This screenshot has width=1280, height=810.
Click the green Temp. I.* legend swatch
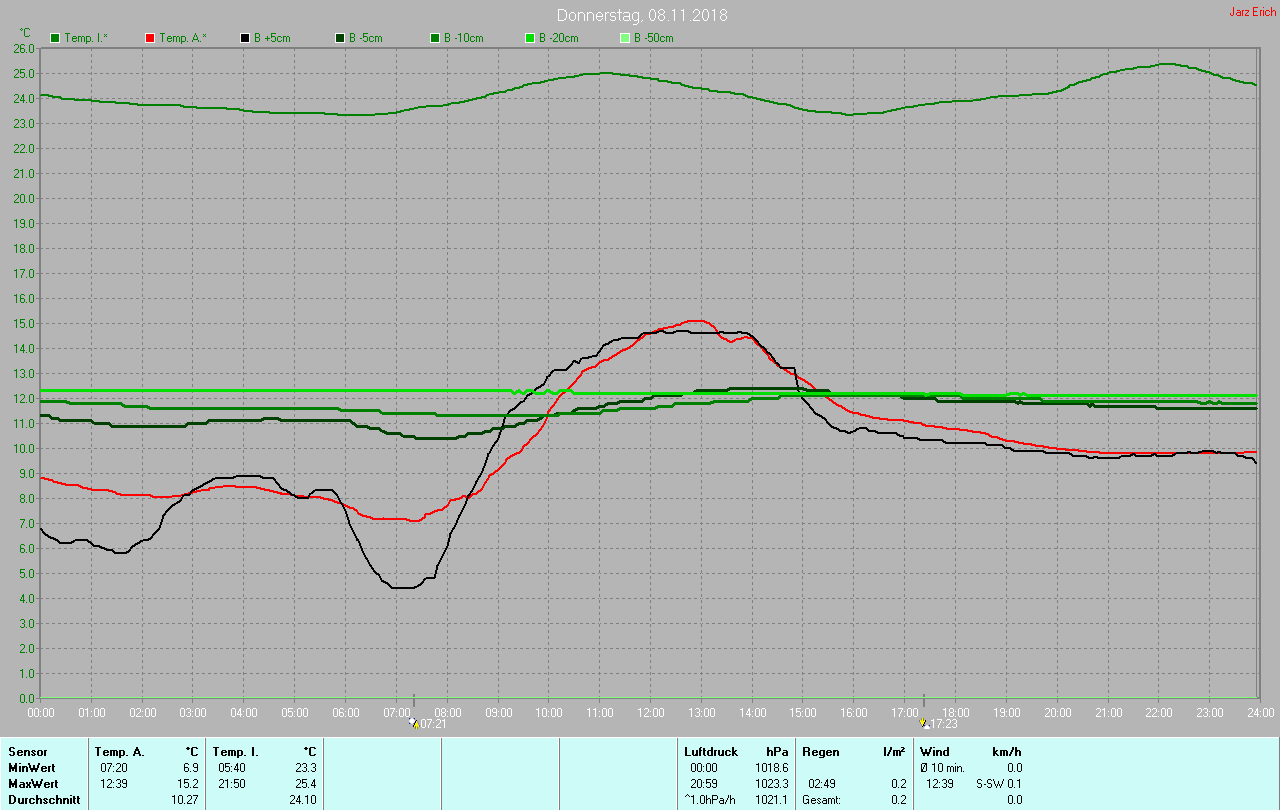(x=55, y=38)
